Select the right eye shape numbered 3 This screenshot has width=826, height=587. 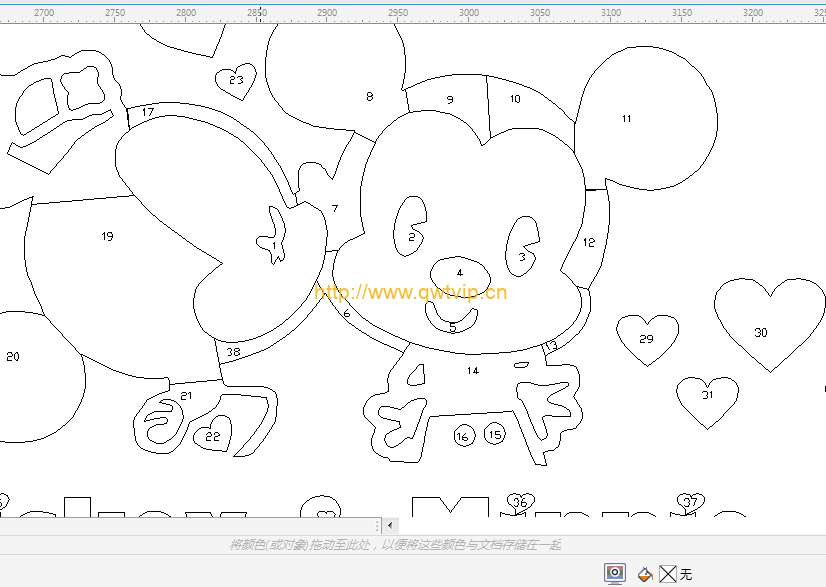[522, 246]
